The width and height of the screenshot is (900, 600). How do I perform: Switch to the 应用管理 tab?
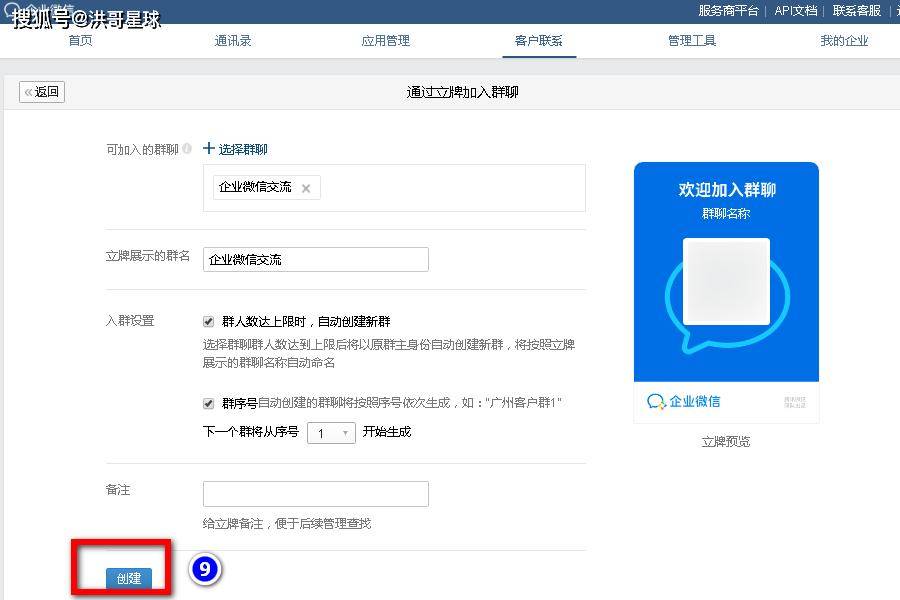pyautogui.click(x=386, y=41)
